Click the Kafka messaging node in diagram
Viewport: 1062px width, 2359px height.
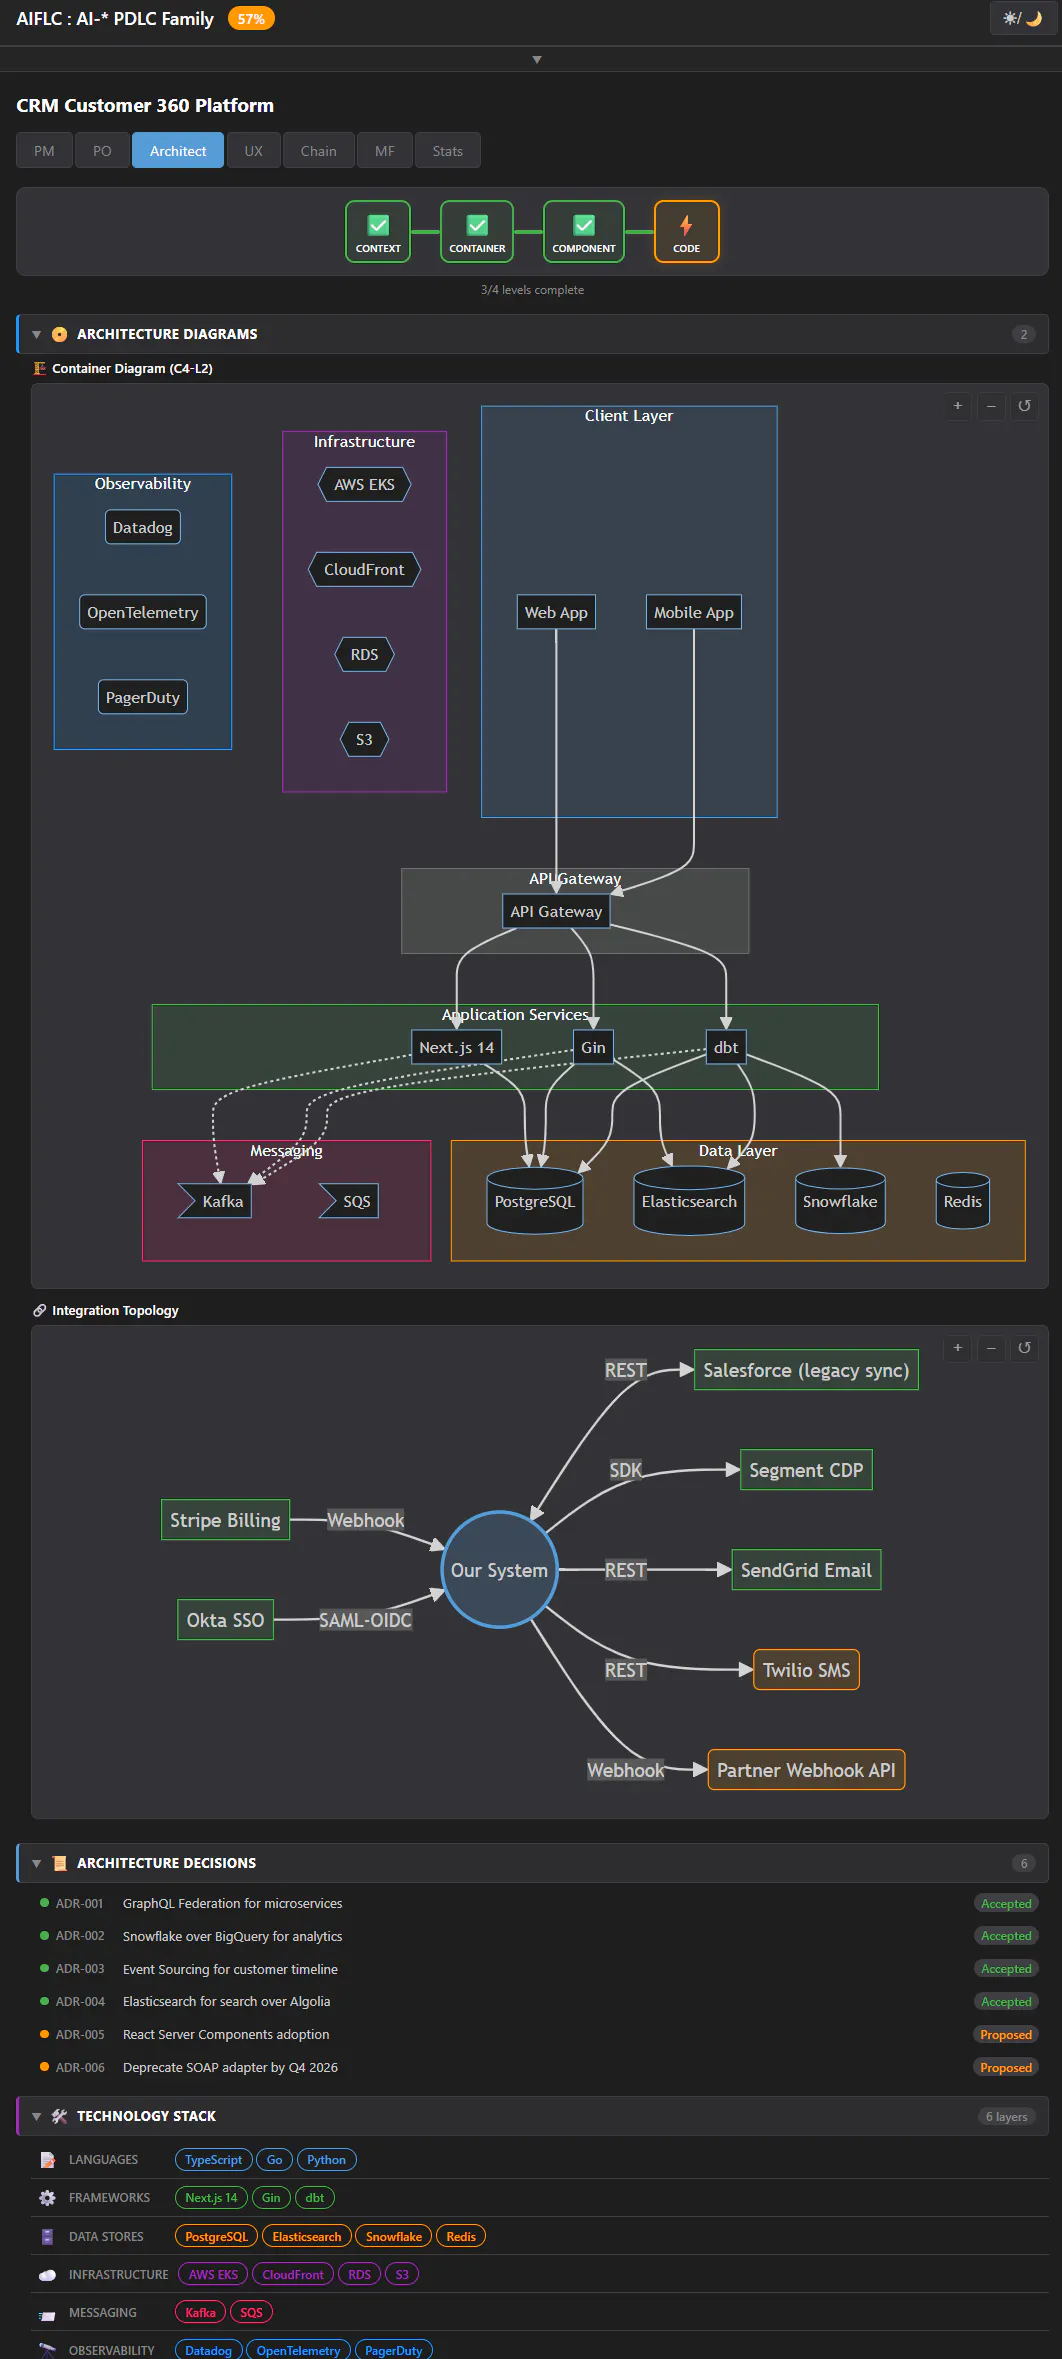click(216, 1201)
